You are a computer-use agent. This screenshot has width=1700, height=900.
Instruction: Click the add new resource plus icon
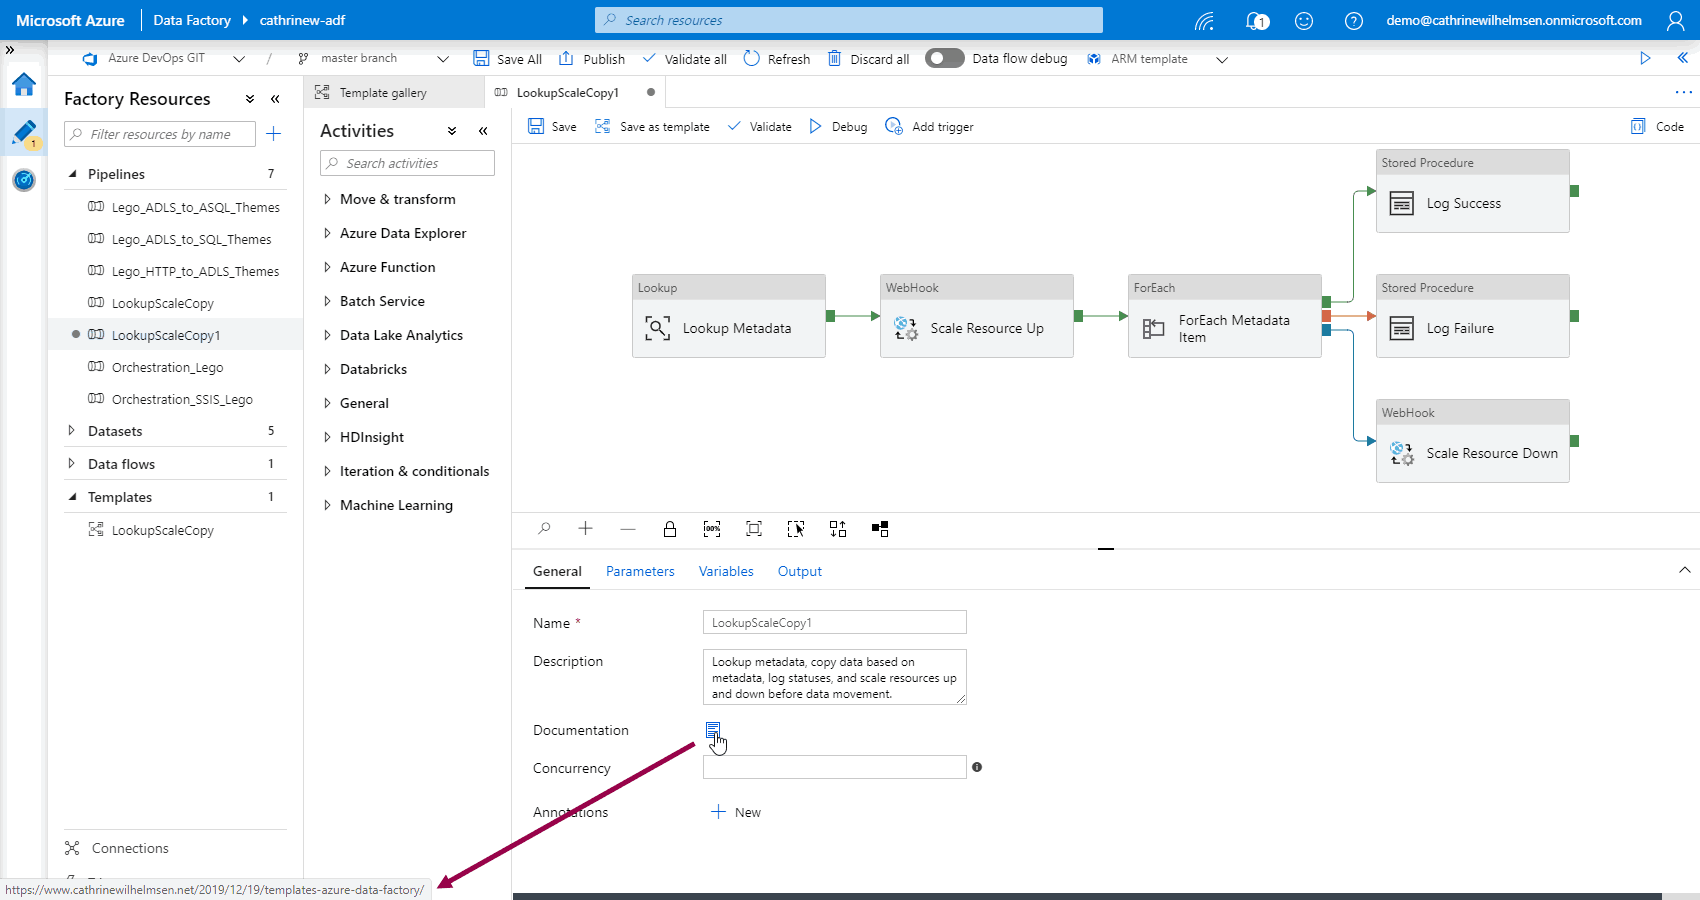(x=274, y=134)
